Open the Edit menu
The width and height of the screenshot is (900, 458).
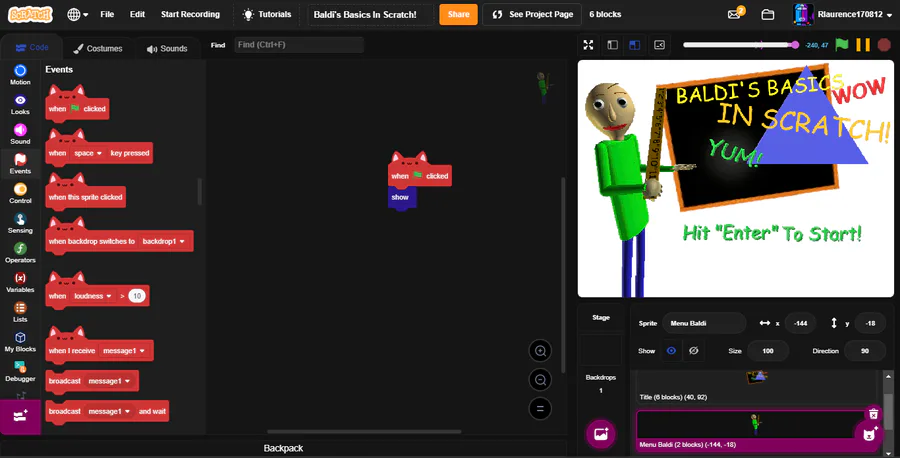pyautogui.click(x=137, y=14)
